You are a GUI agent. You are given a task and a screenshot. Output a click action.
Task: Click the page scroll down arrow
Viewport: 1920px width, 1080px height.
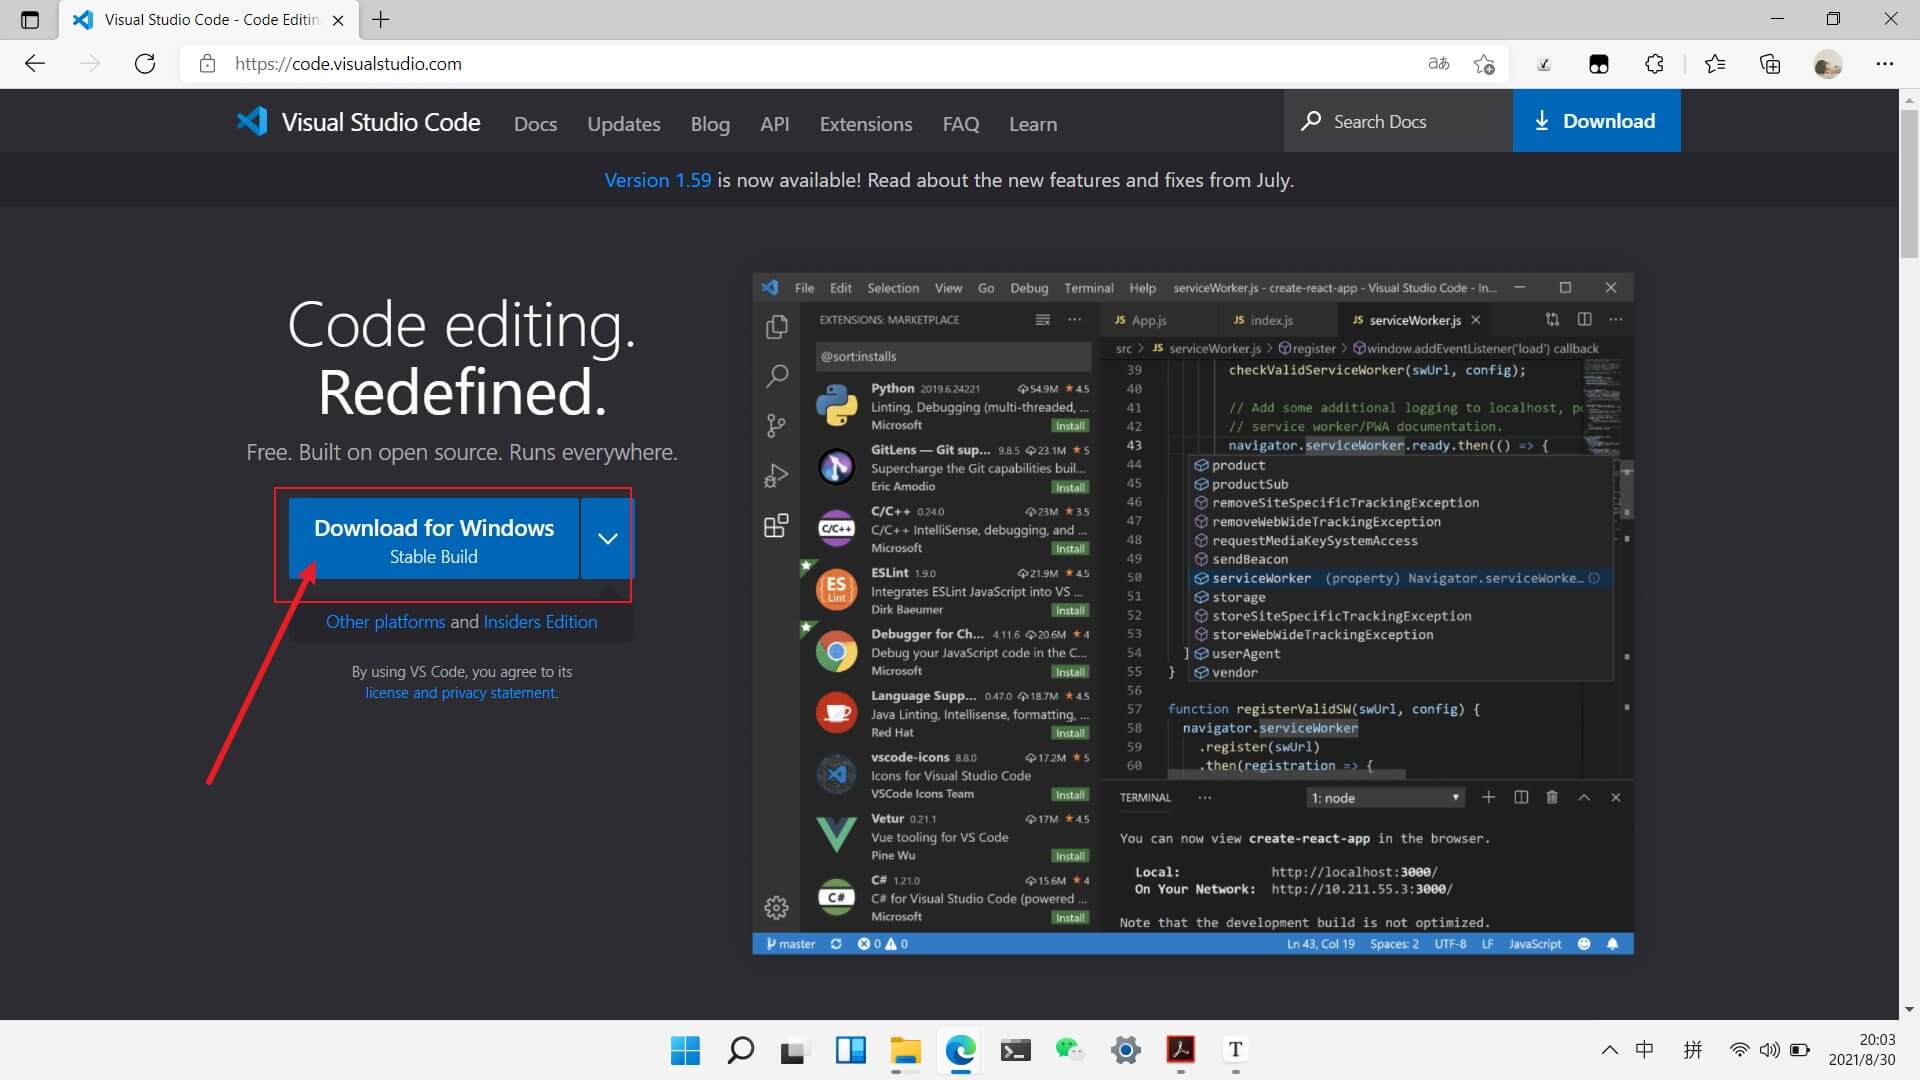tap(1909, 1010)
